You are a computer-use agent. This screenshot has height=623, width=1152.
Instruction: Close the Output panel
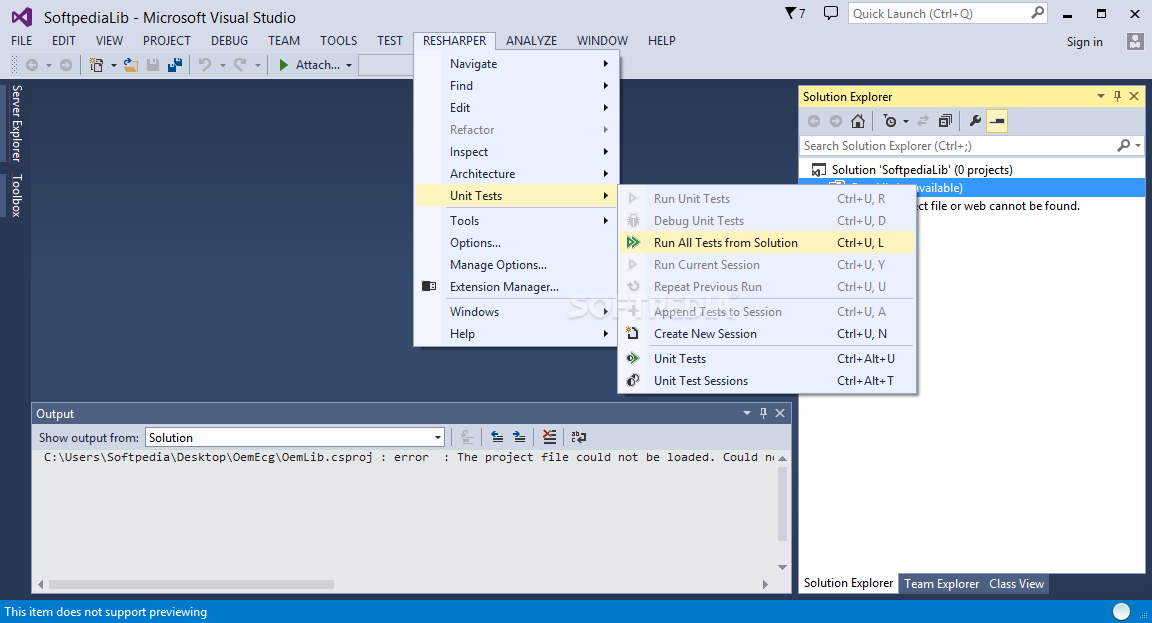click(x=780, y=414)
